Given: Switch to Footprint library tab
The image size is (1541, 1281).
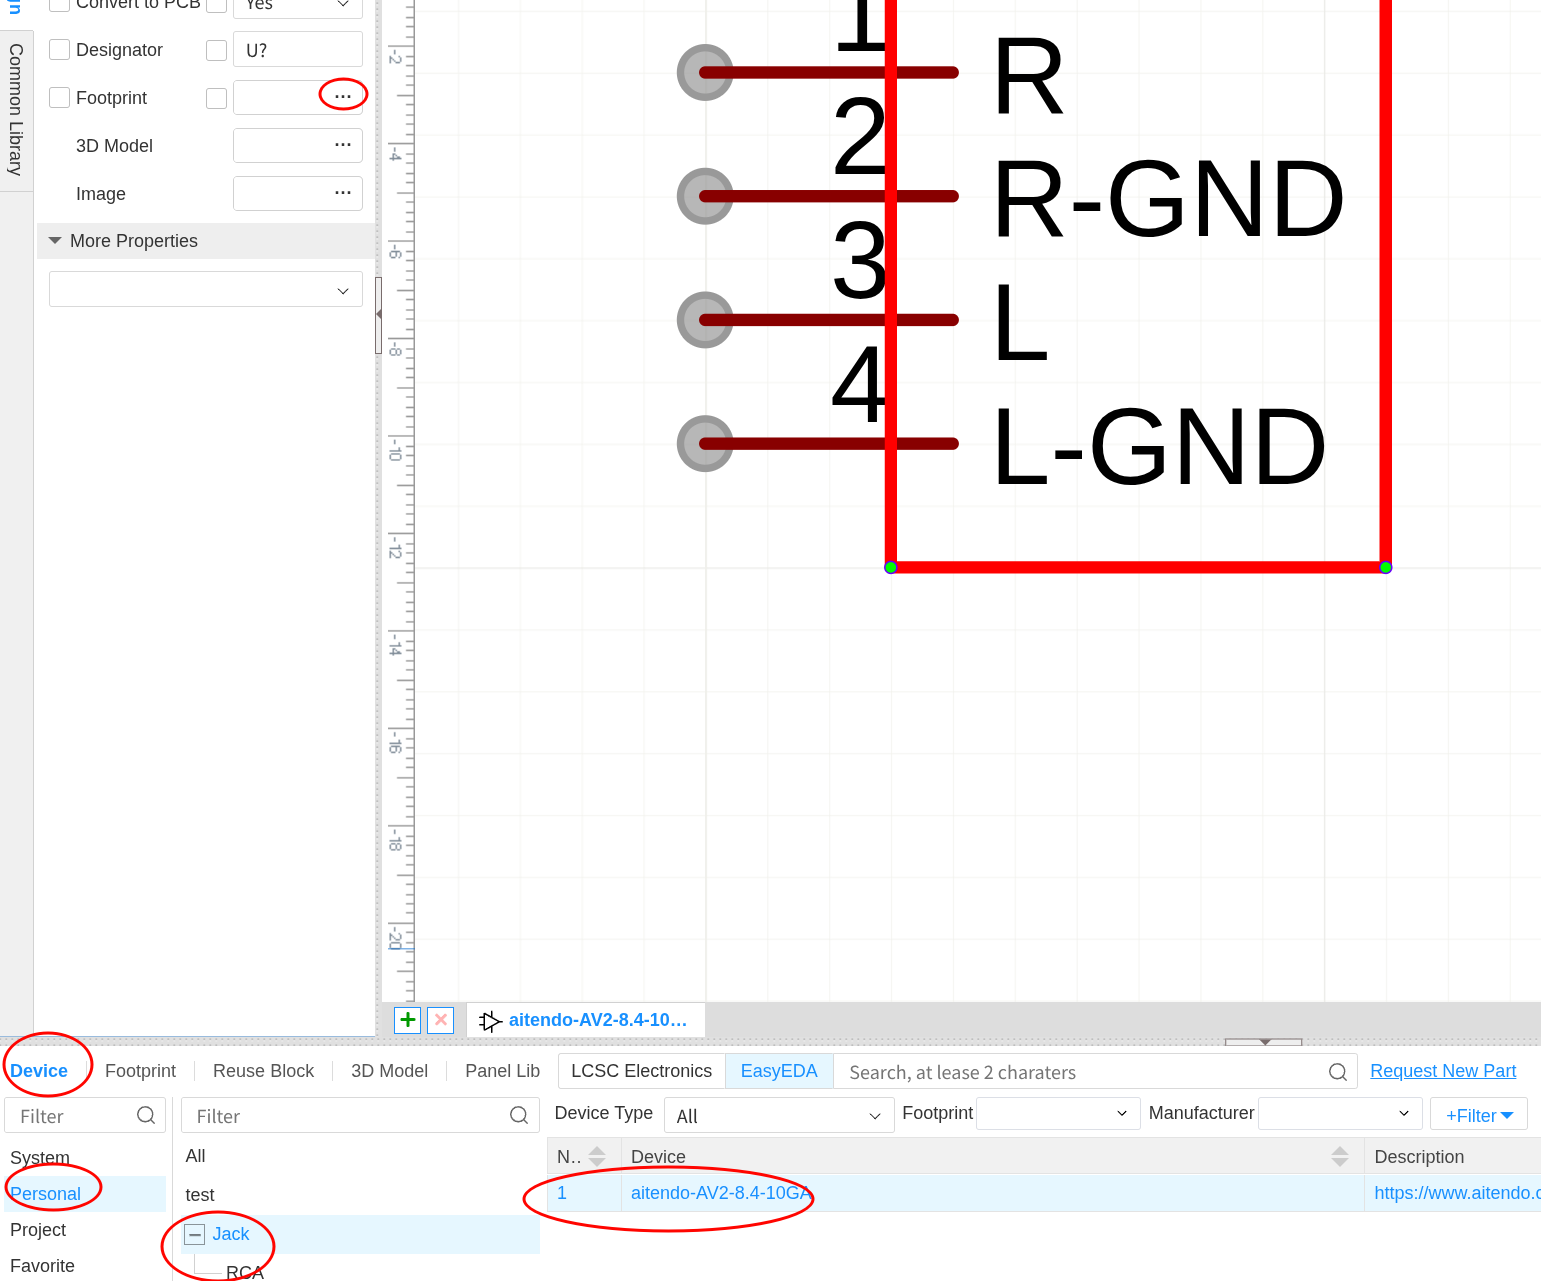Looking at the screenshot, I should 140,1071.
